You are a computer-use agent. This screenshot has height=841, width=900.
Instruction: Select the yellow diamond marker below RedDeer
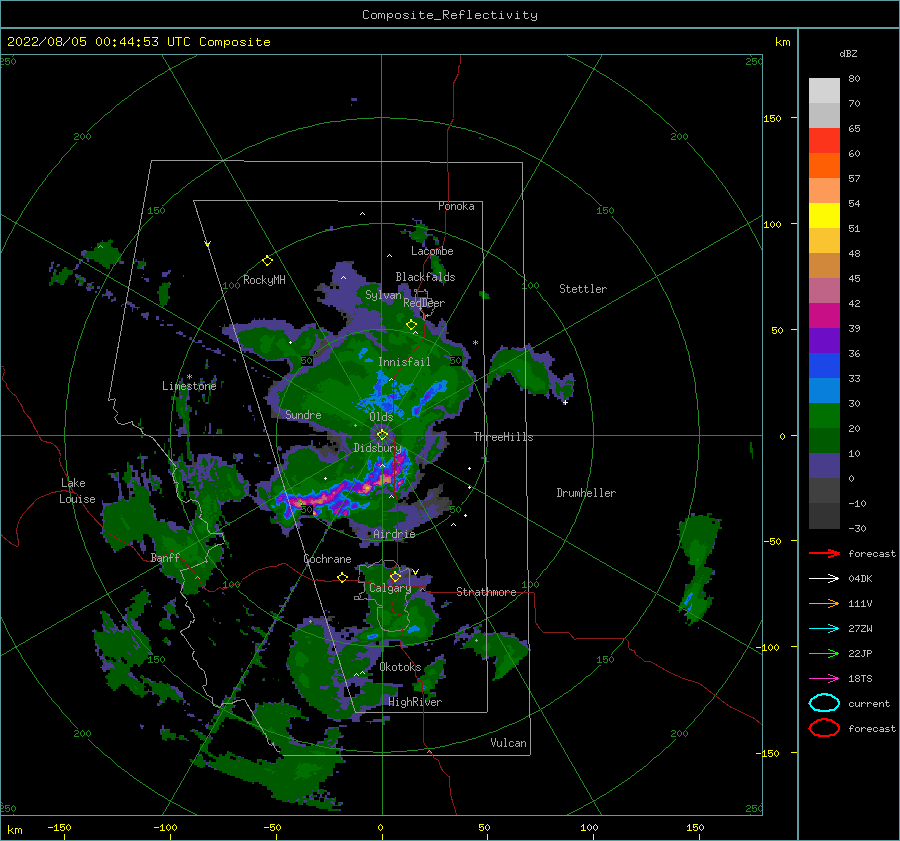[411, 325]
